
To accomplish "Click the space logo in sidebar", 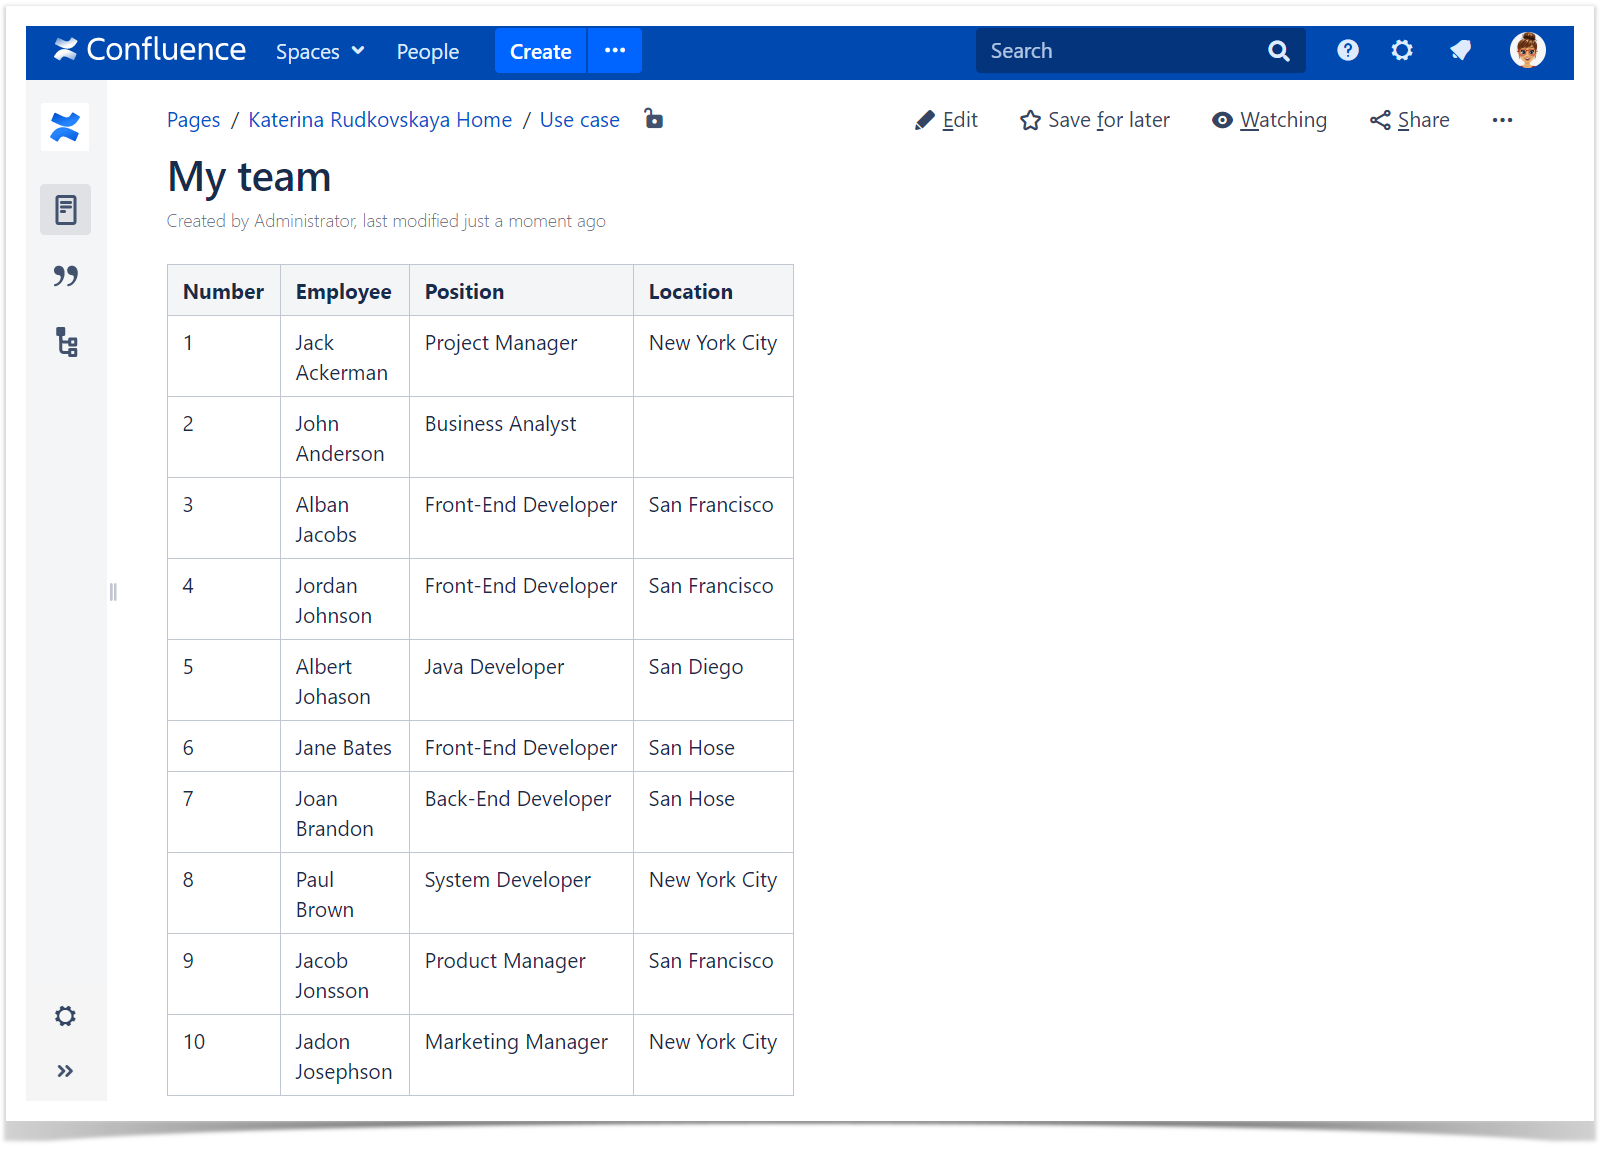I will coord(65,127).
